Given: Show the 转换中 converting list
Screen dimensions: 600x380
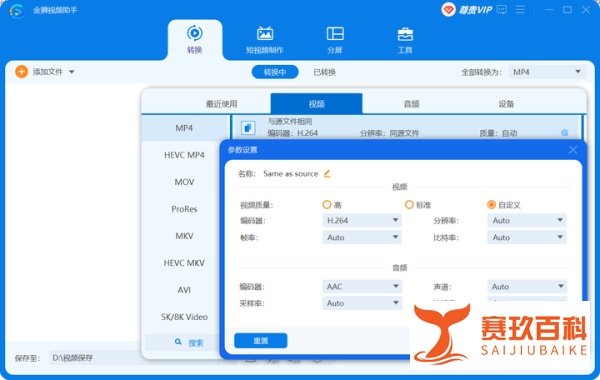Looking at the screenshot, I should [x=275, y=72].
